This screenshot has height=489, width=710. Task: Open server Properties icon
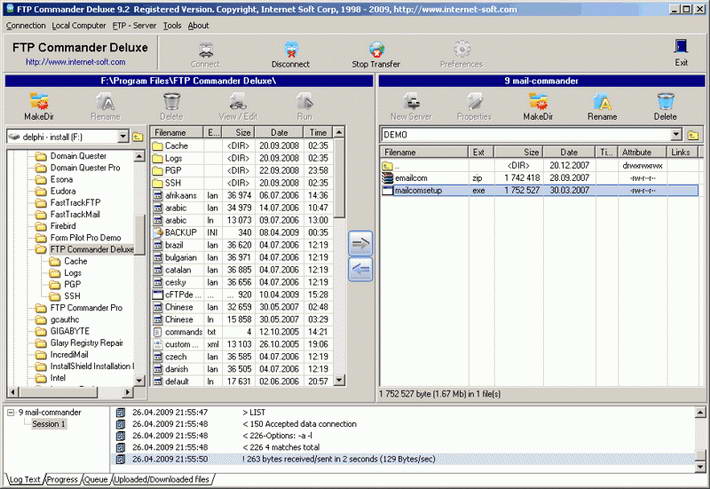[474, 101]
